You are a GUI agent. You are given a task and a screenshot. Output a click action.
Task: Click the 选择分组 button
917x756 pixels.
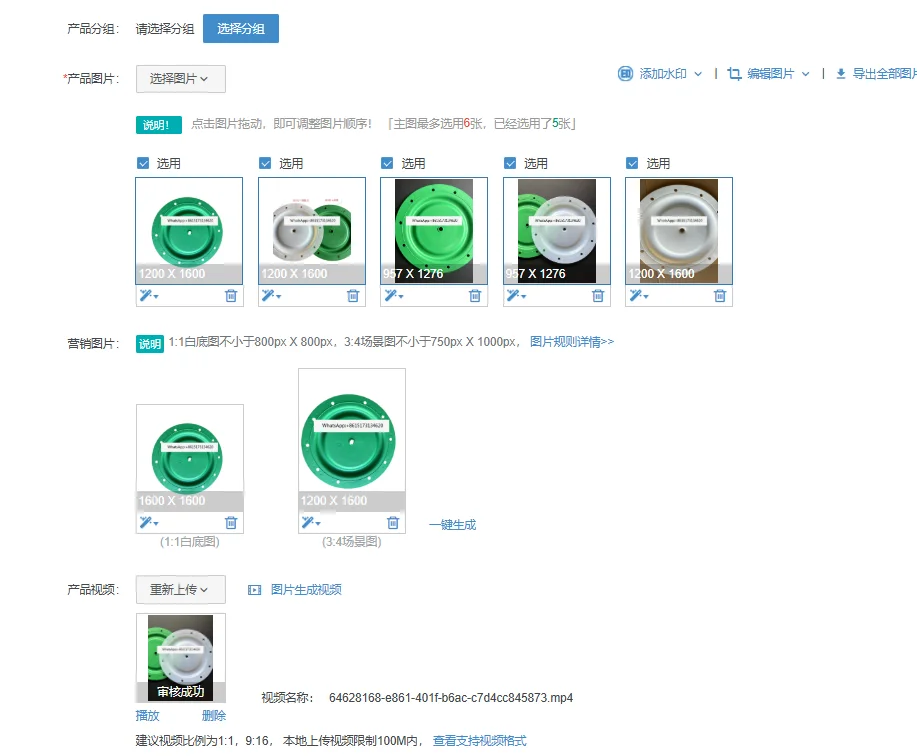pyautogui.click(x=241, y=29)
